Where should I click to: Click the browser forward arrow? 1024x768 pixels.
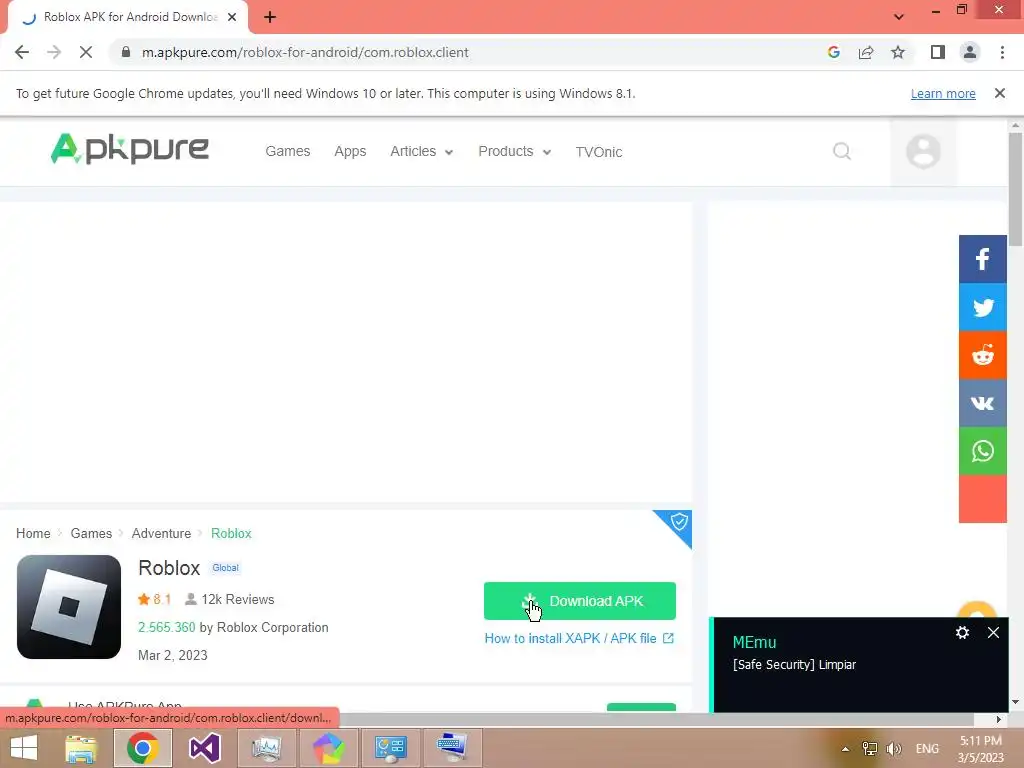pyautogui.click(x=54, y=52)
